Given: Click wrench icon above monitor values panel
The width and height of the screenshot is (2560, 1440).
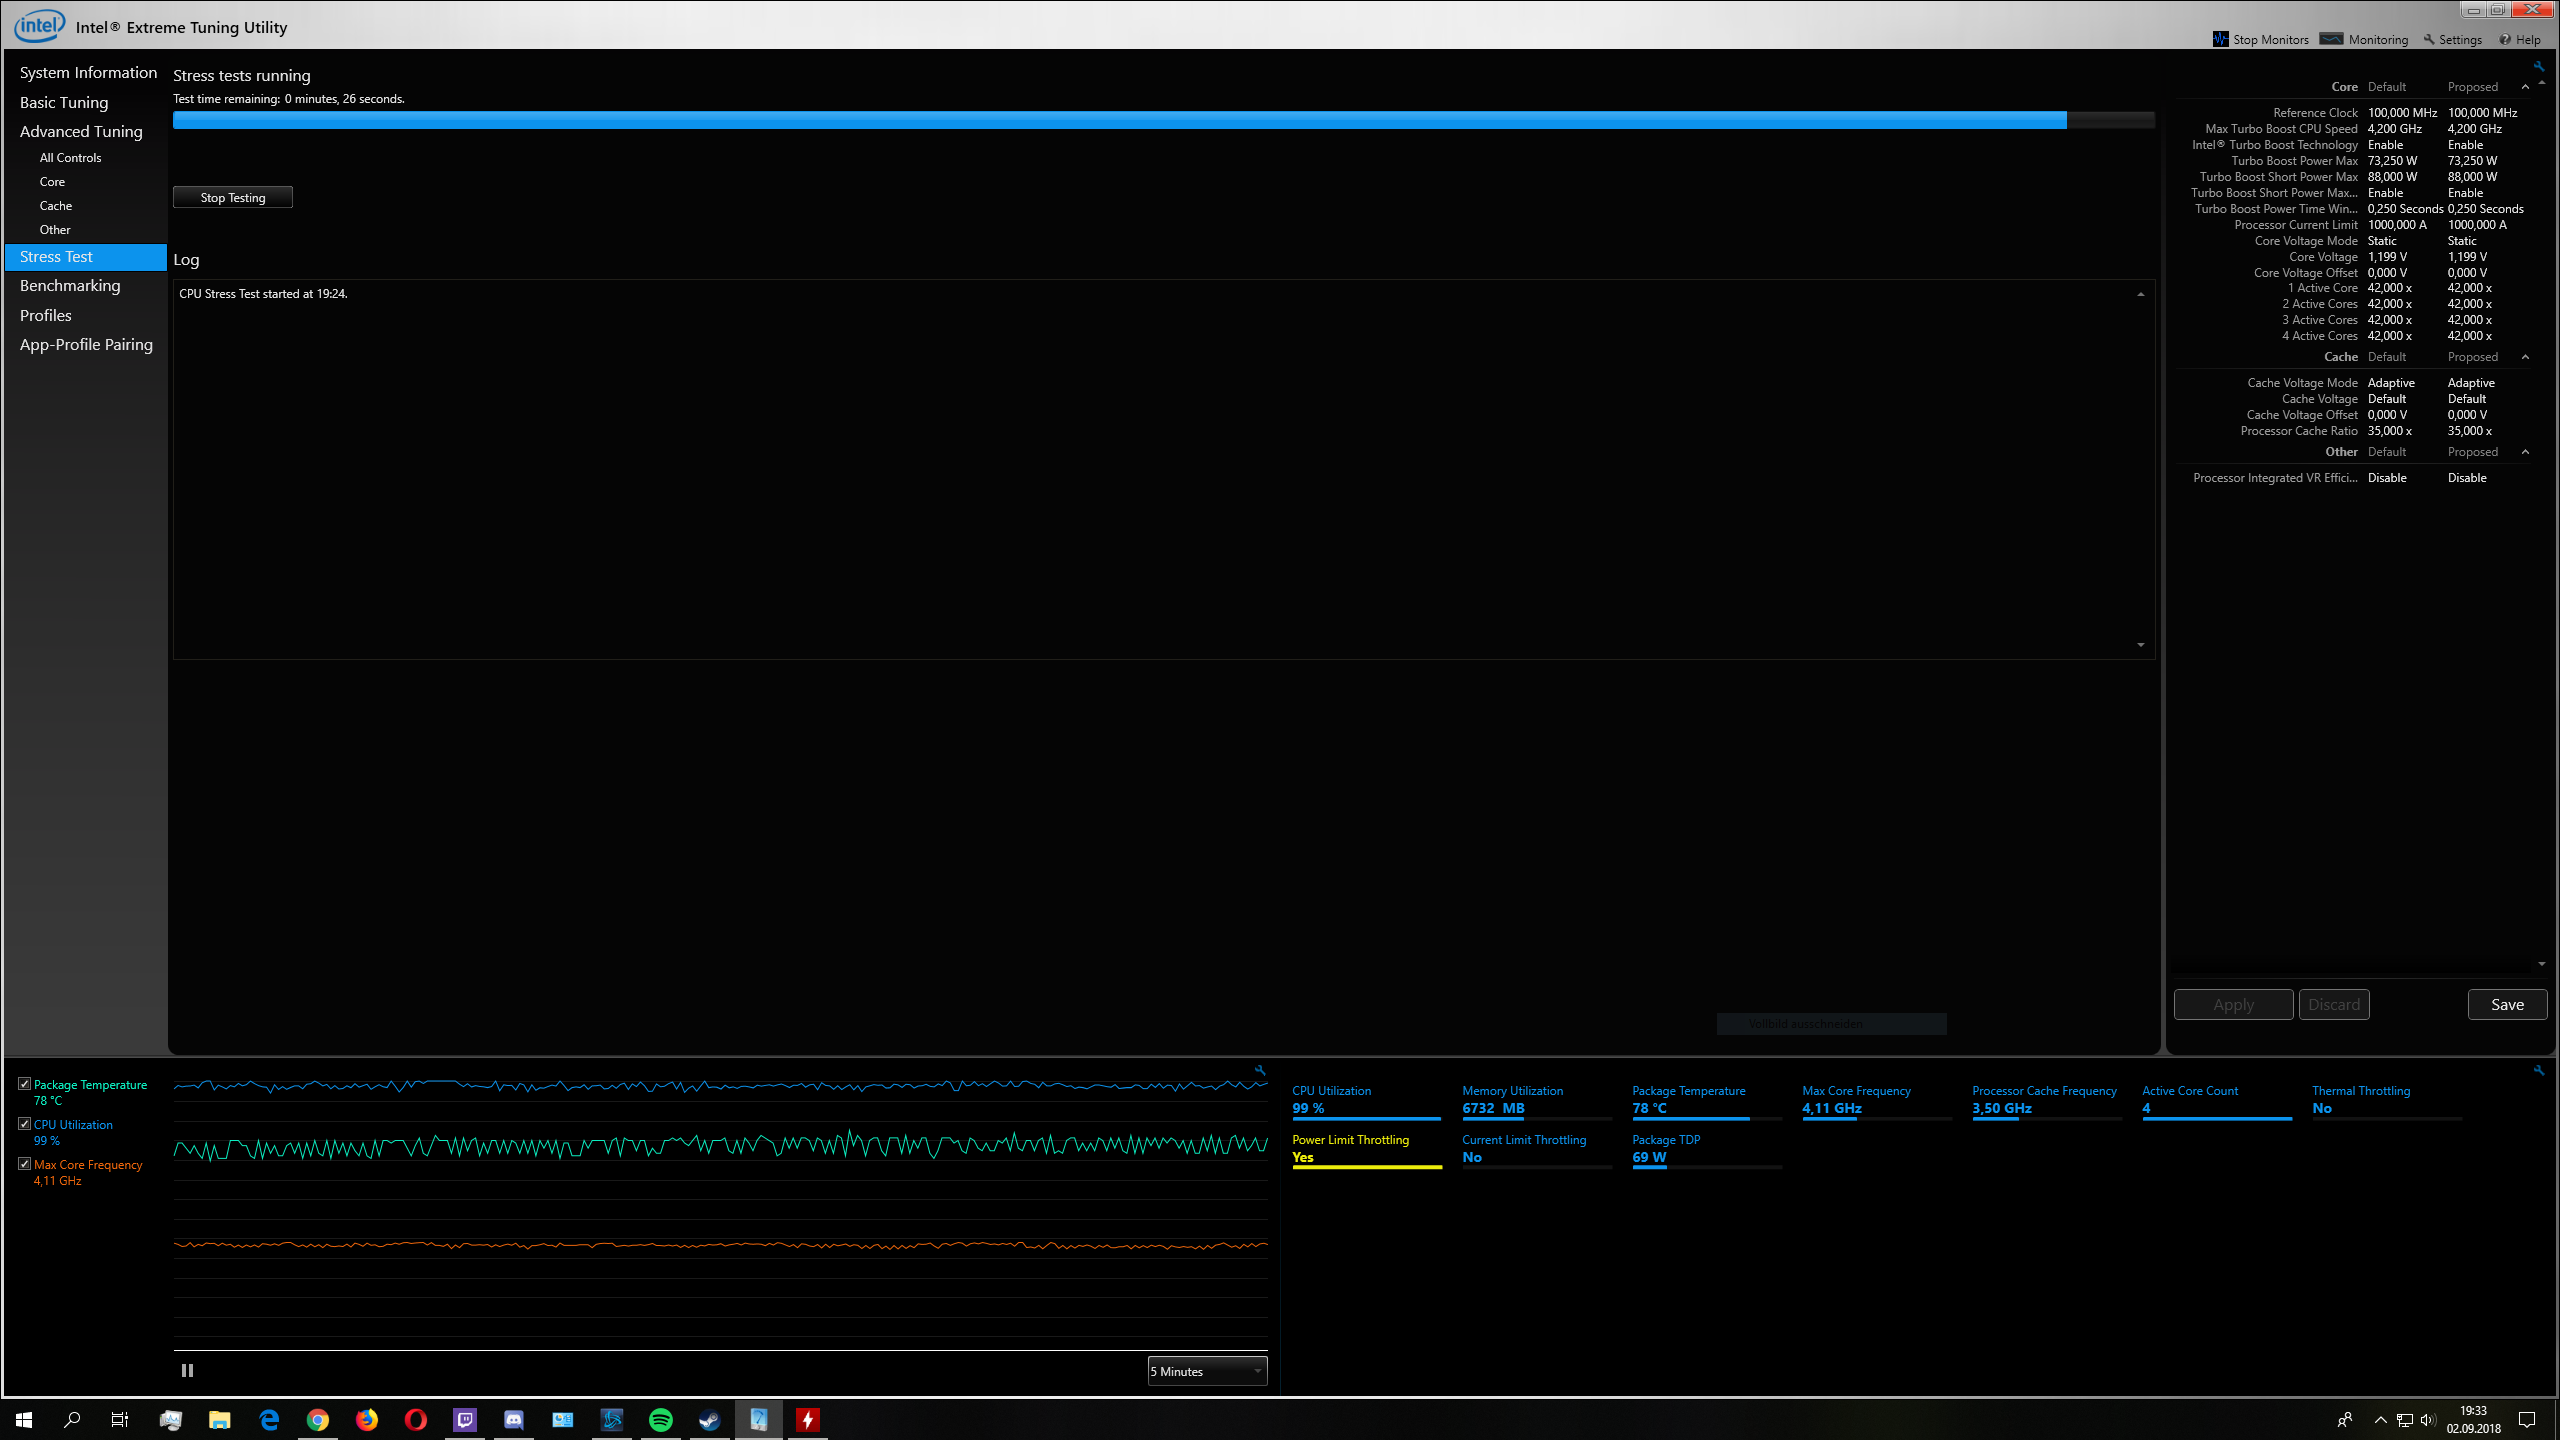Looking at the screenshot, I should (2538, 1070).
